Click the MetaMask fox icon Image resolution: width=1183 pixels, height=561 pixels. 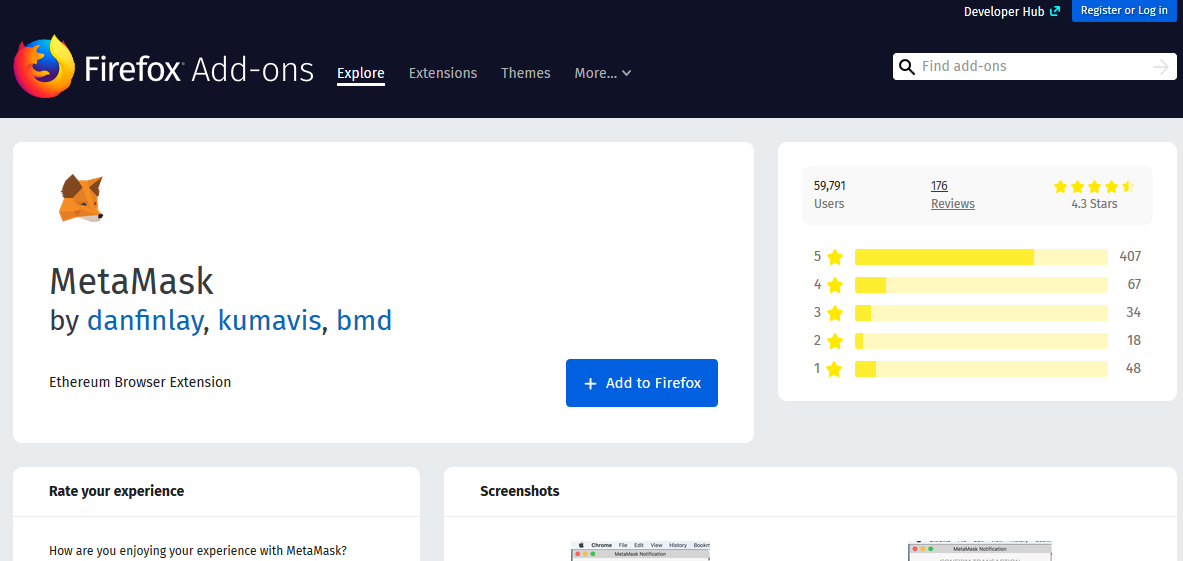(81, 199)
